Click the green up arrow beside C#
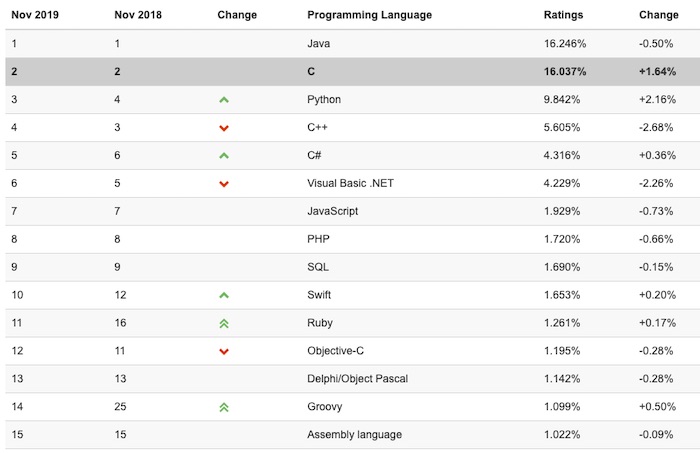The width and height of the screenshot is (700, 453). [x=224, y=156]
